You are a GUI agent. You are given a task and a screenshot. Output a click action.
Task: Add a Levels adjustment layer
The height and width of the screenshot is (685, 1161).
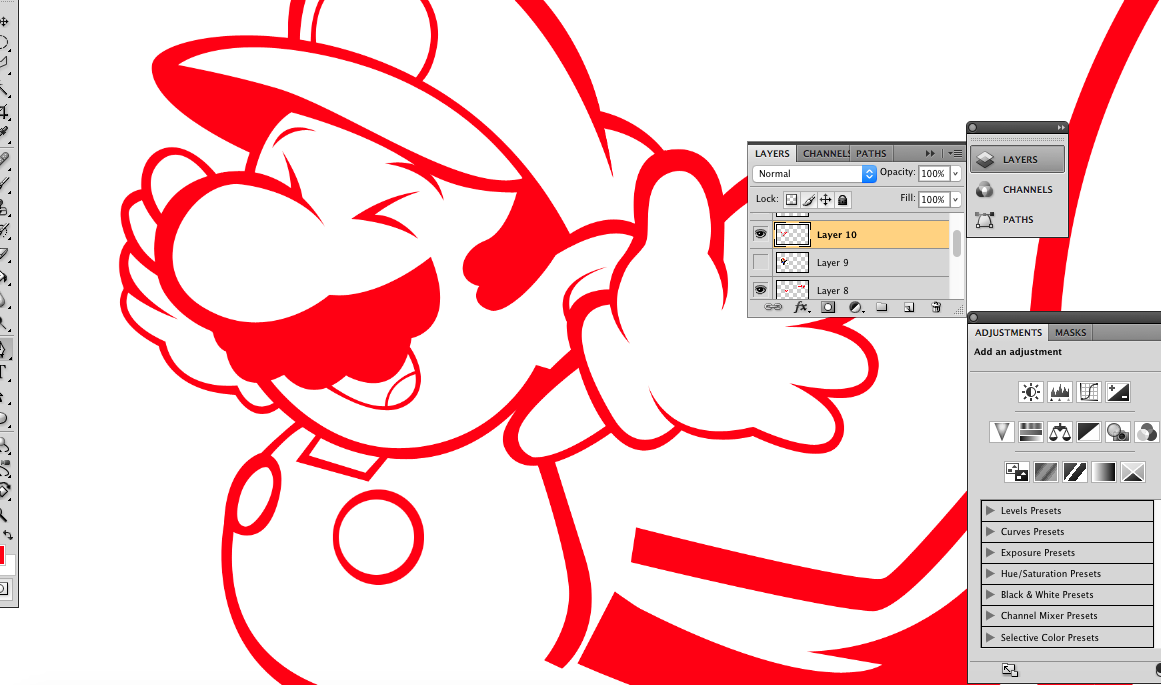tap(1060, 392)
